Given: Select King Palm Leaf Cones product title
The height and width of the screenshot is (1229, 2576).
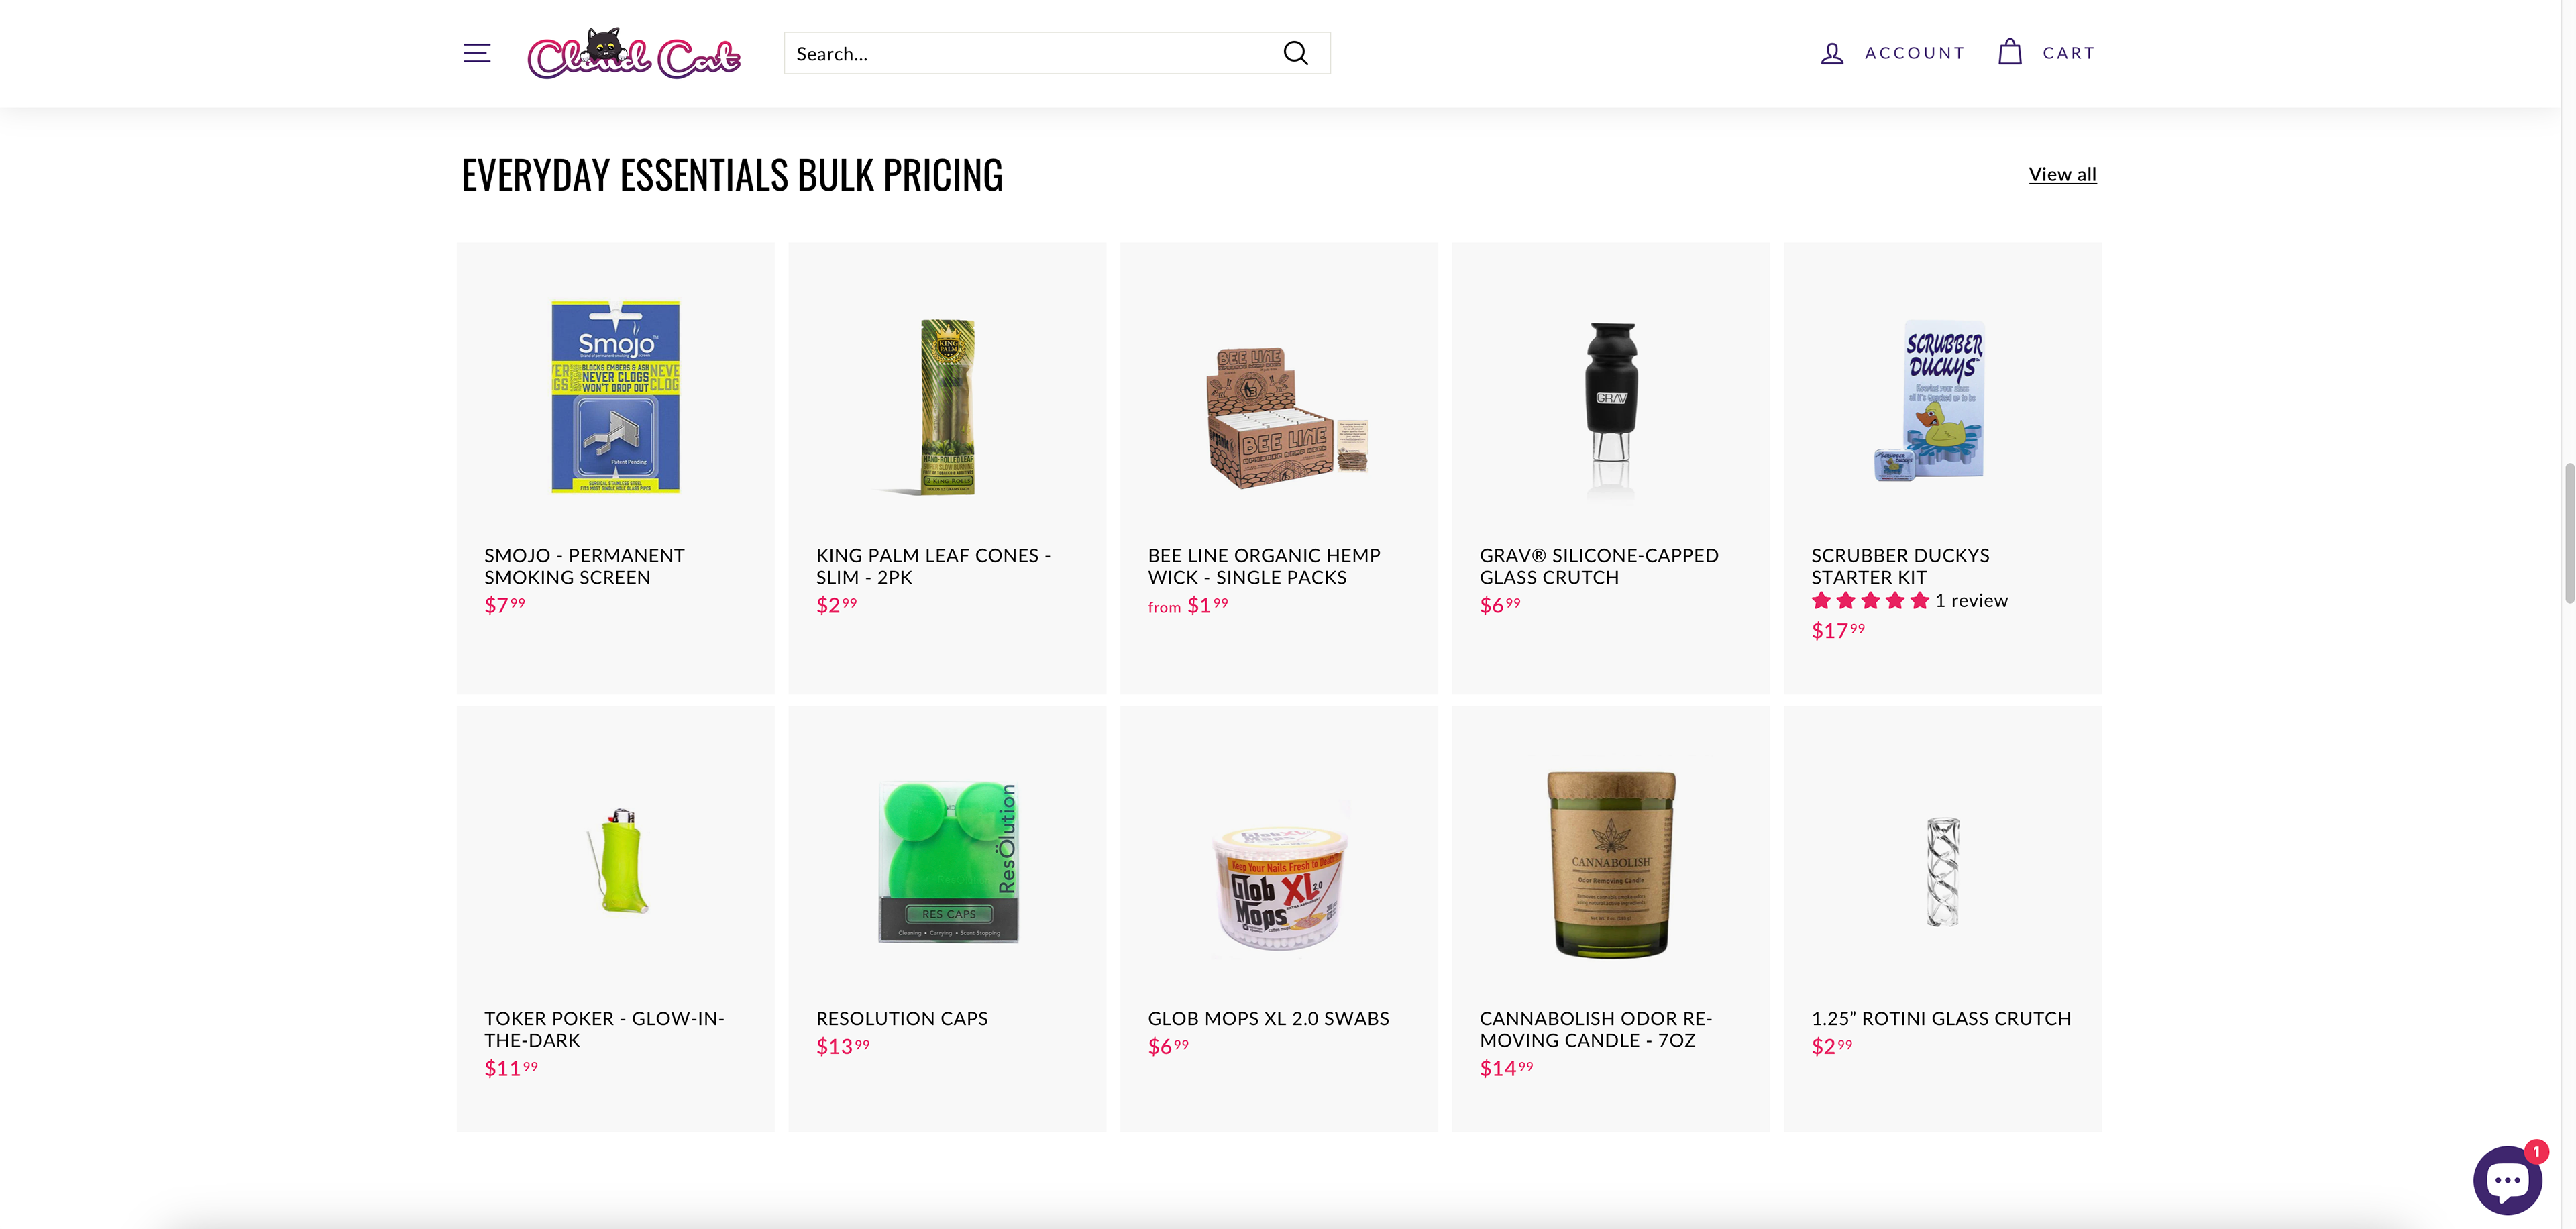Looking at the screenshot, I should (932, 566).
